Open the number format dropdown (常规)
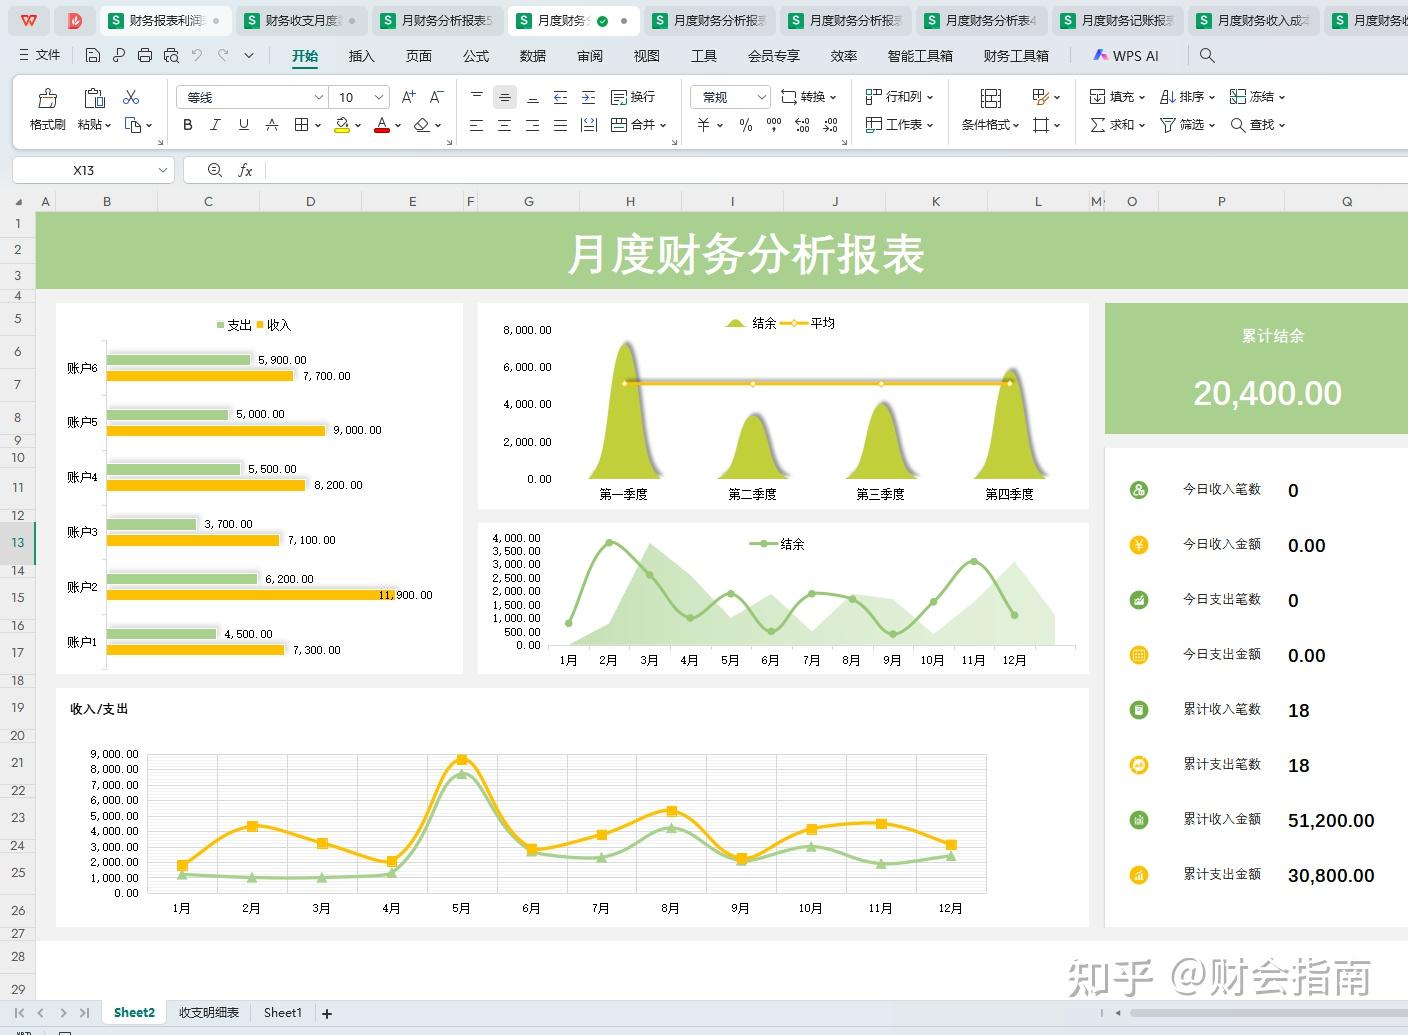This screenshot has width=1408, height=1035. pos(761,97)
